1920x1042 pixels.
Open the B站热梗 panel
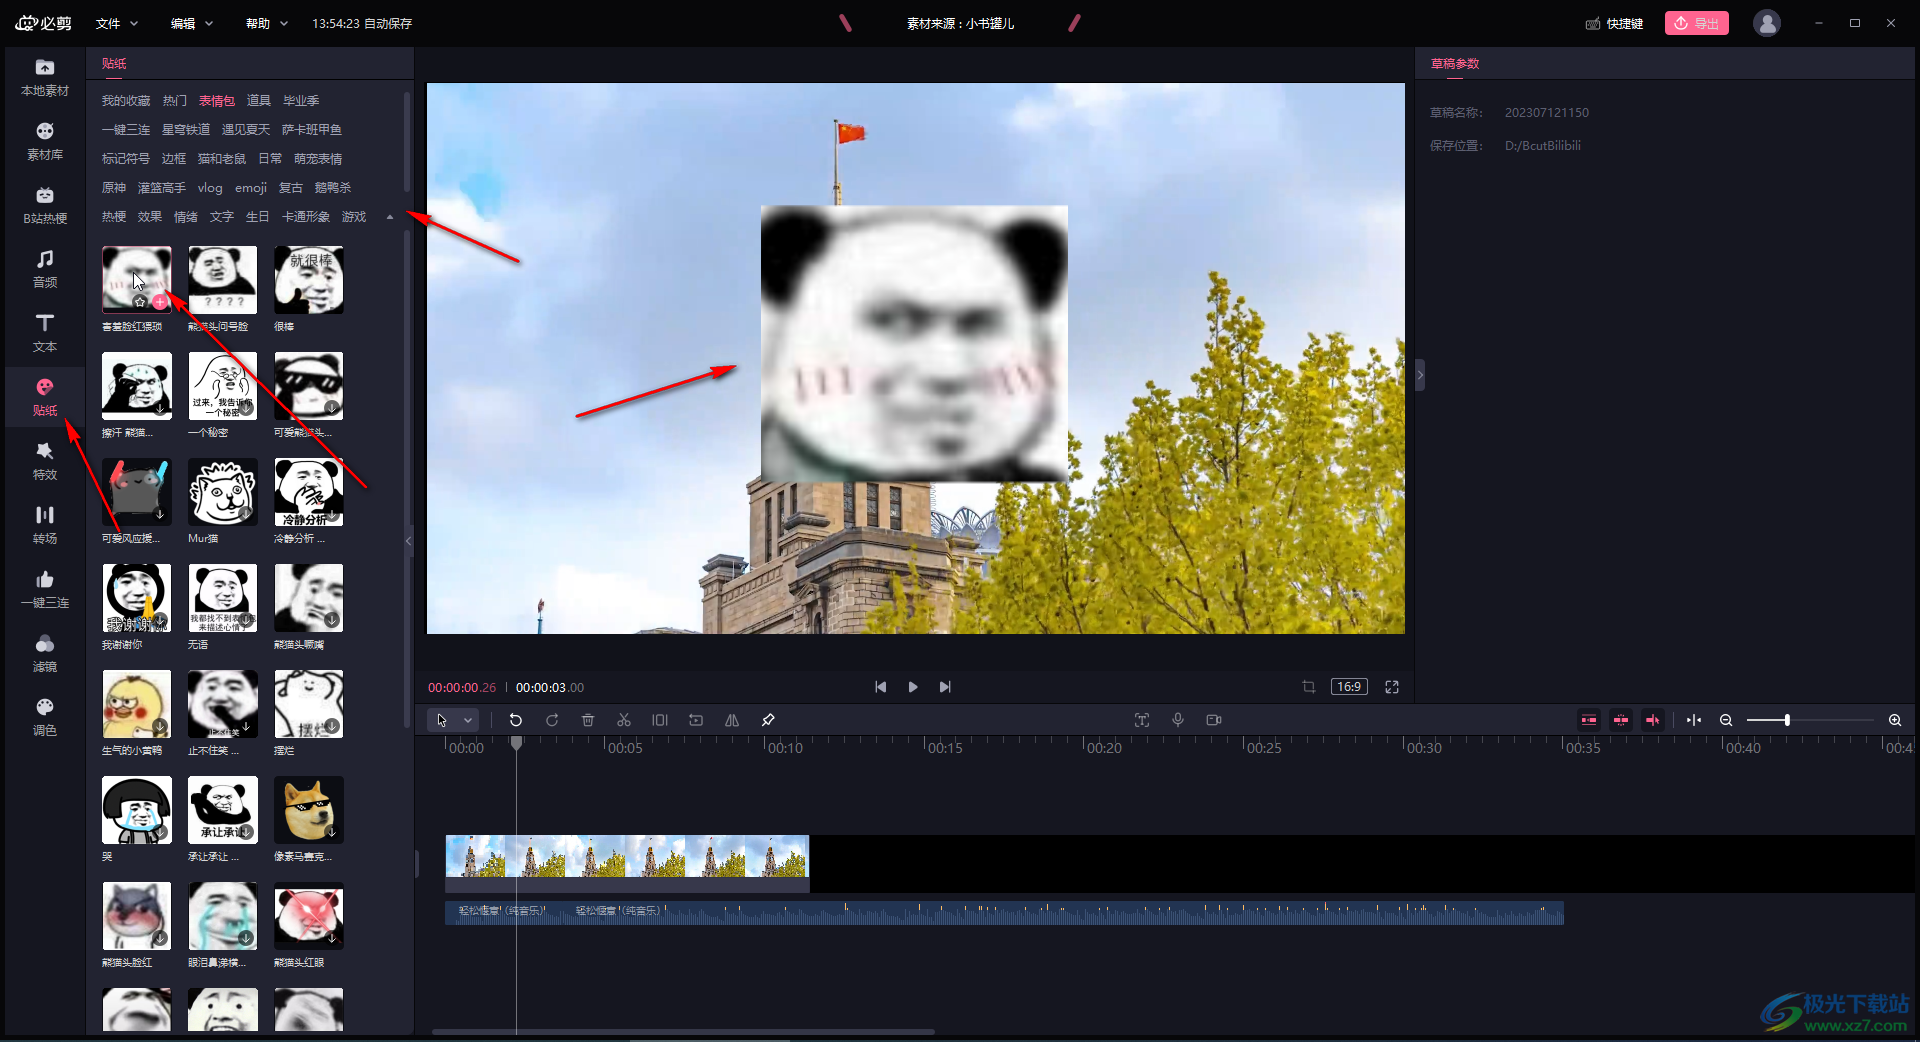coord(45,206)
